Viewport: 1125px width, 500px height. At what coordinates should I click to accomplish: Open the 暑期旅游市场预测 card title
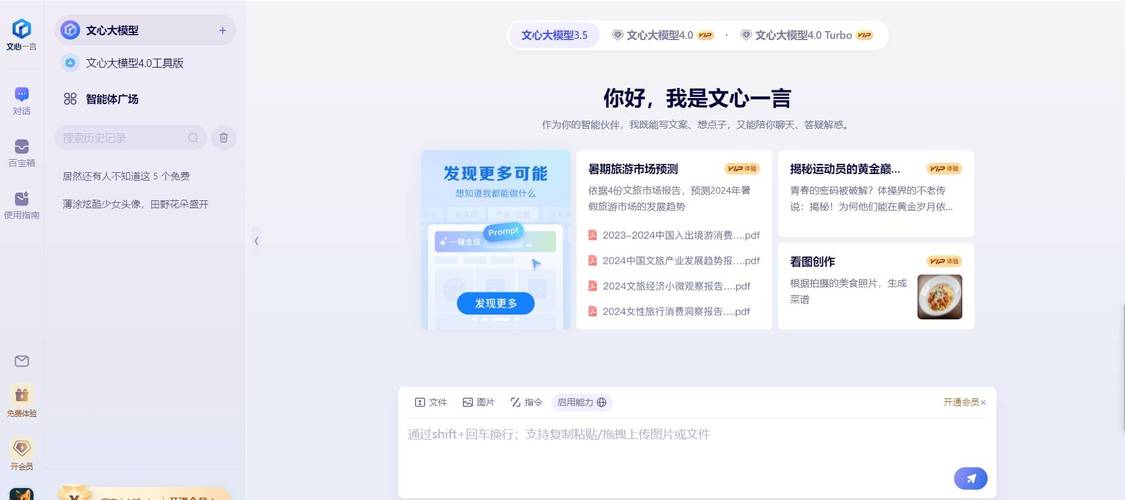point(633,169)
